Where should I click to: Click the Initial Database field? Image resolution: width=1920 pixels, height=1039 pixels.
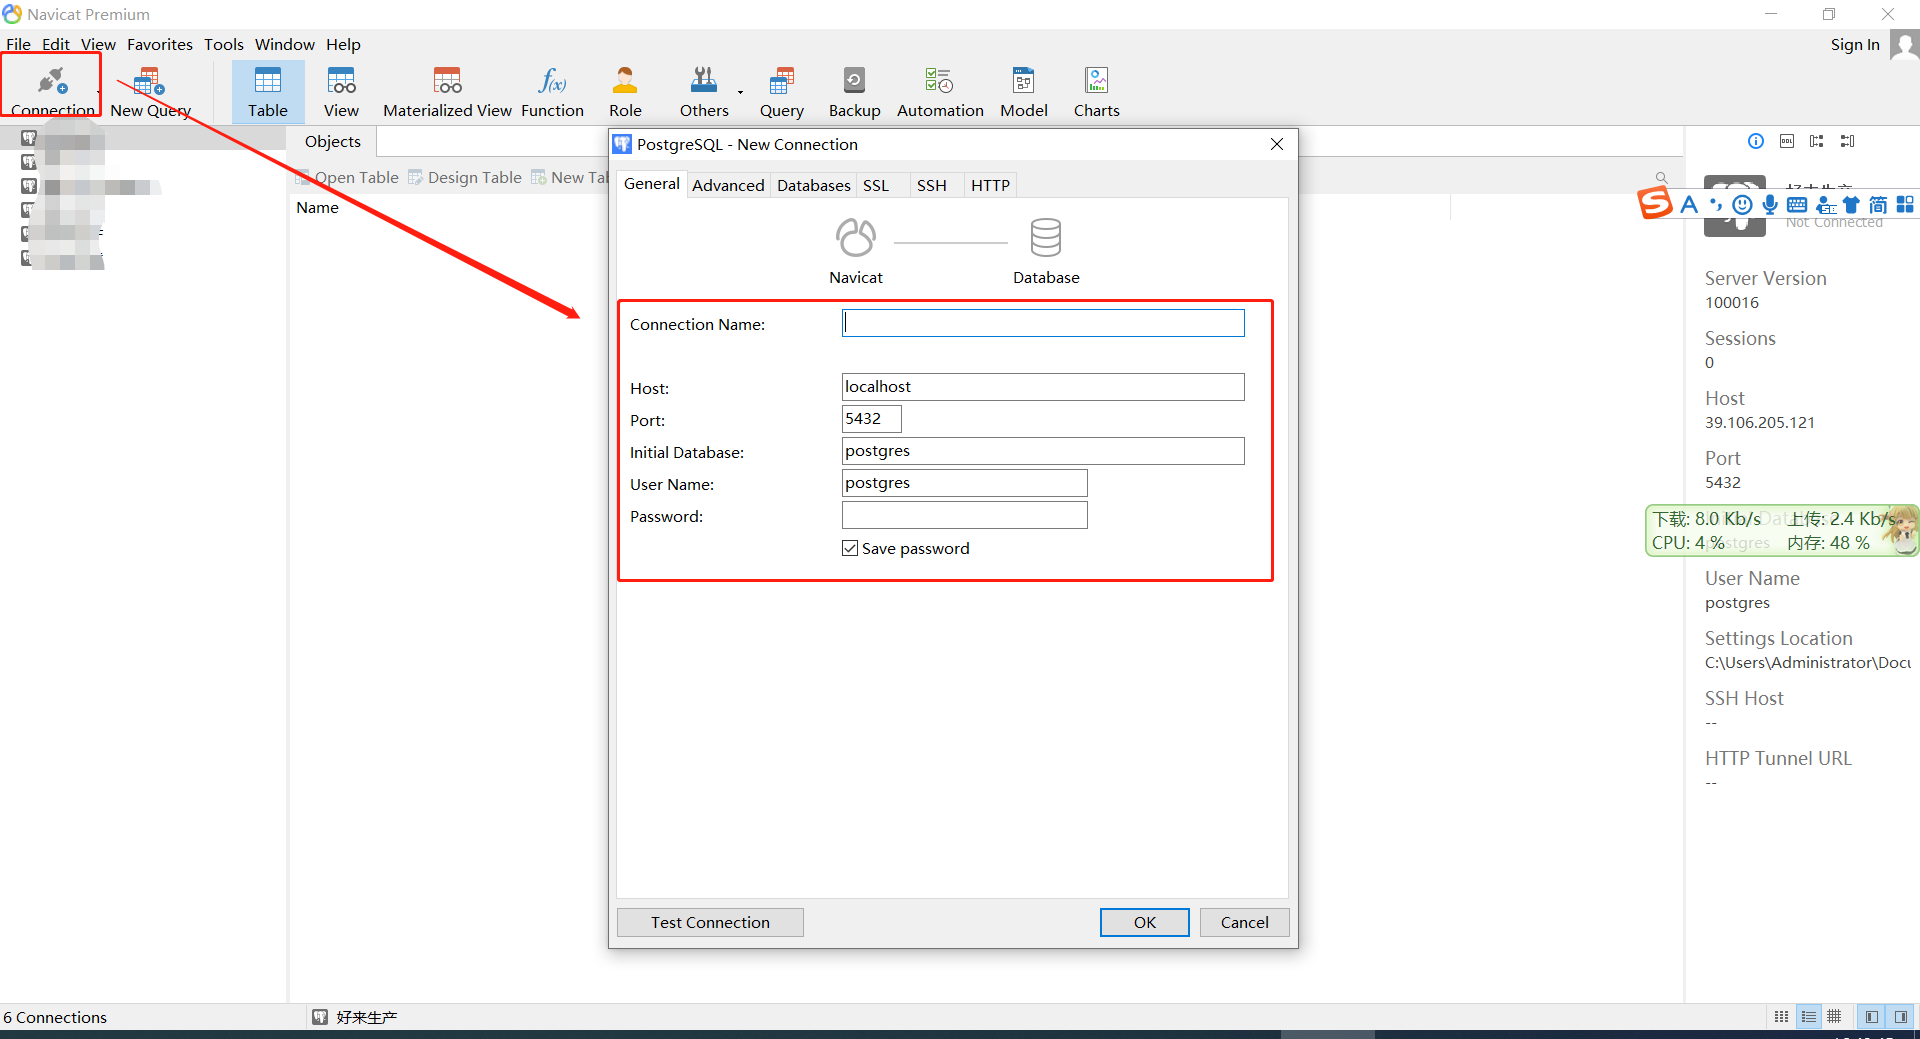(1043, 451)
